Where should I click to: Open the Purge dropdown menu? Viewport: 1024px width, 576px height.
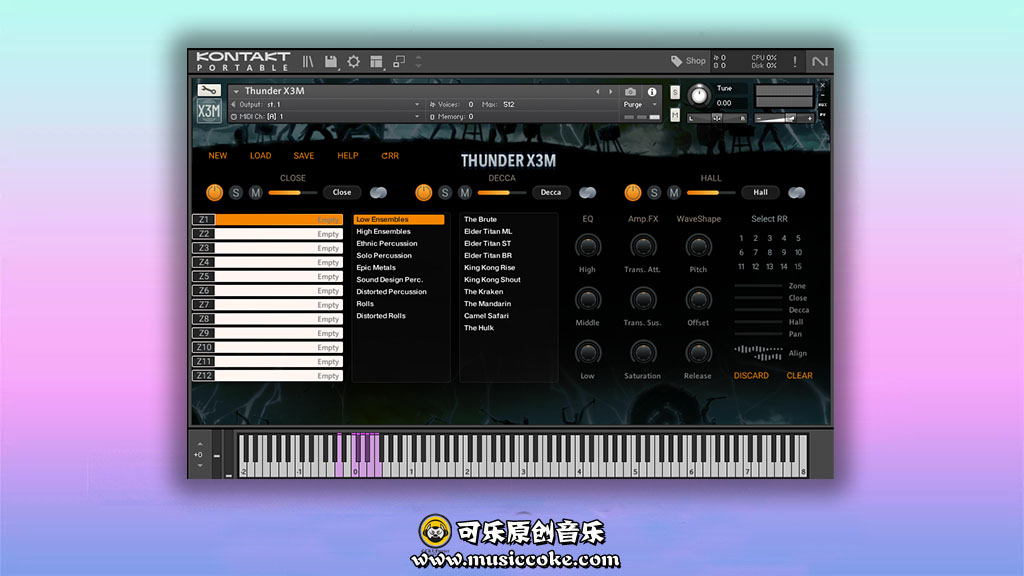[x=640, y=104]
